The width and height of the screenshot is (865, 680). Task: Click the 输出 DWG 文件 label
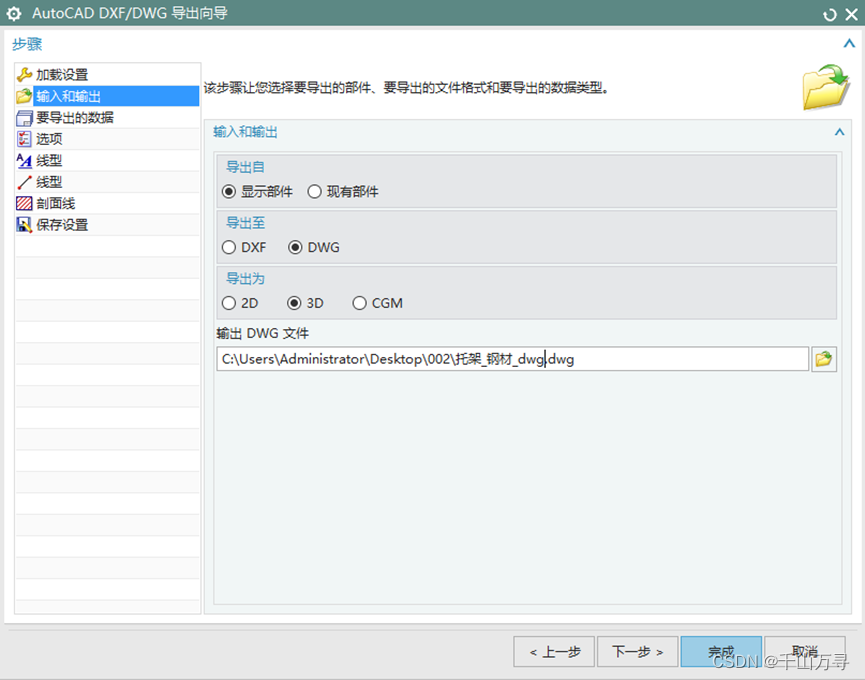click(x=263, y=333)
